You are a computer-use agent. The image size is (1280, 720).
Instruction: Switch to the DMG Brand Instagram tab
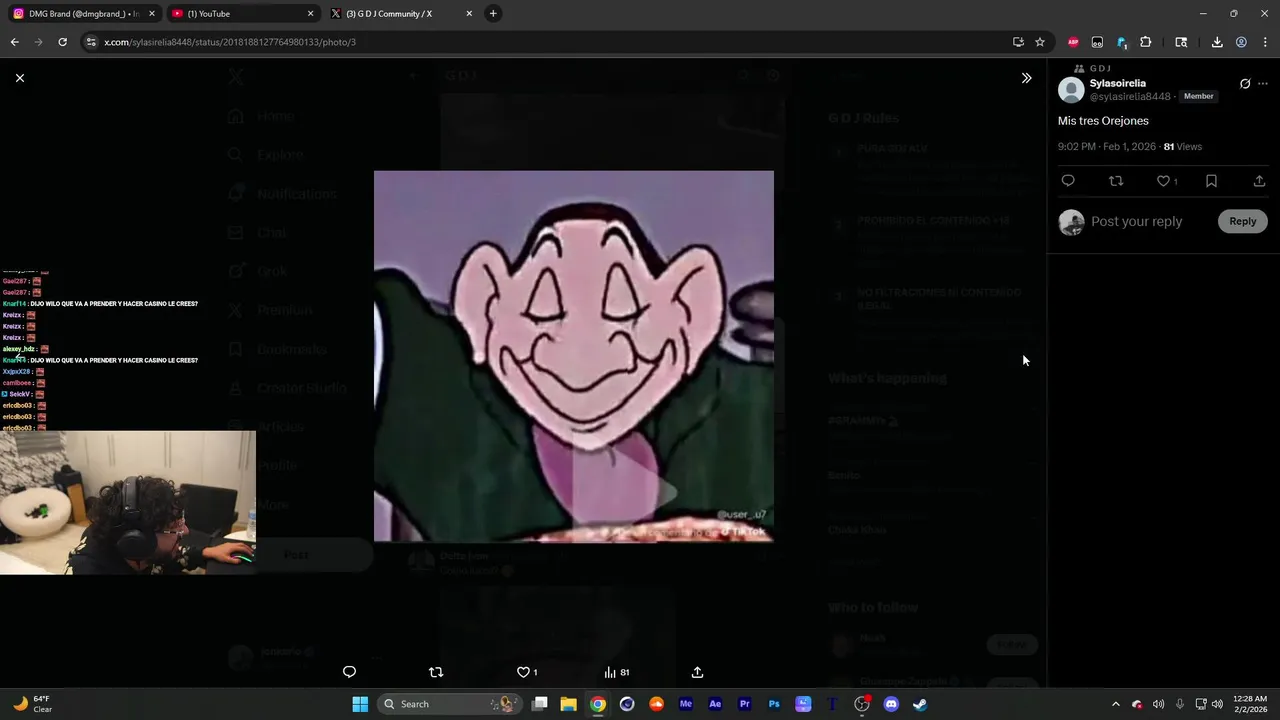click(x=84, y=14)
